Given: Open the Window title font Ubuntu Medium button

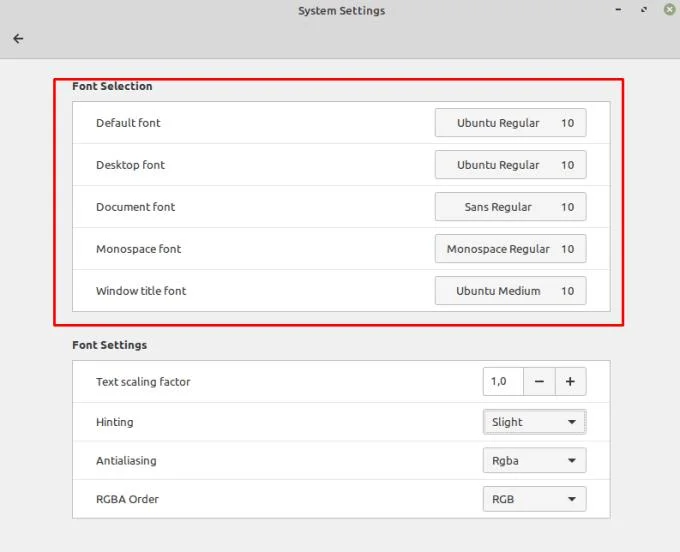Looking at the screenshot, I should (510, 291).
